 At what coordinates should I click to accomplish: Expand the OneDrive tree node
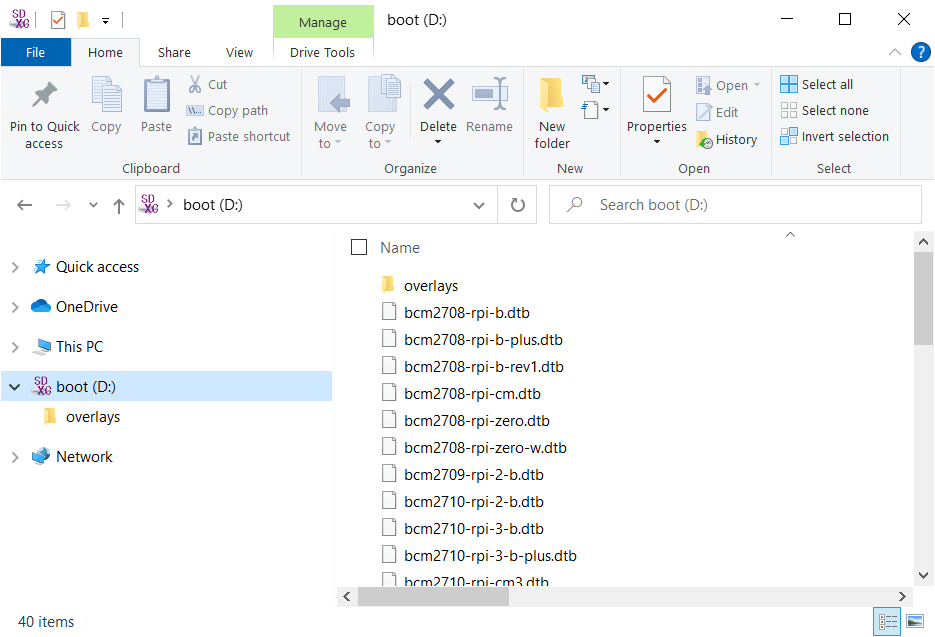click(15, 307)
